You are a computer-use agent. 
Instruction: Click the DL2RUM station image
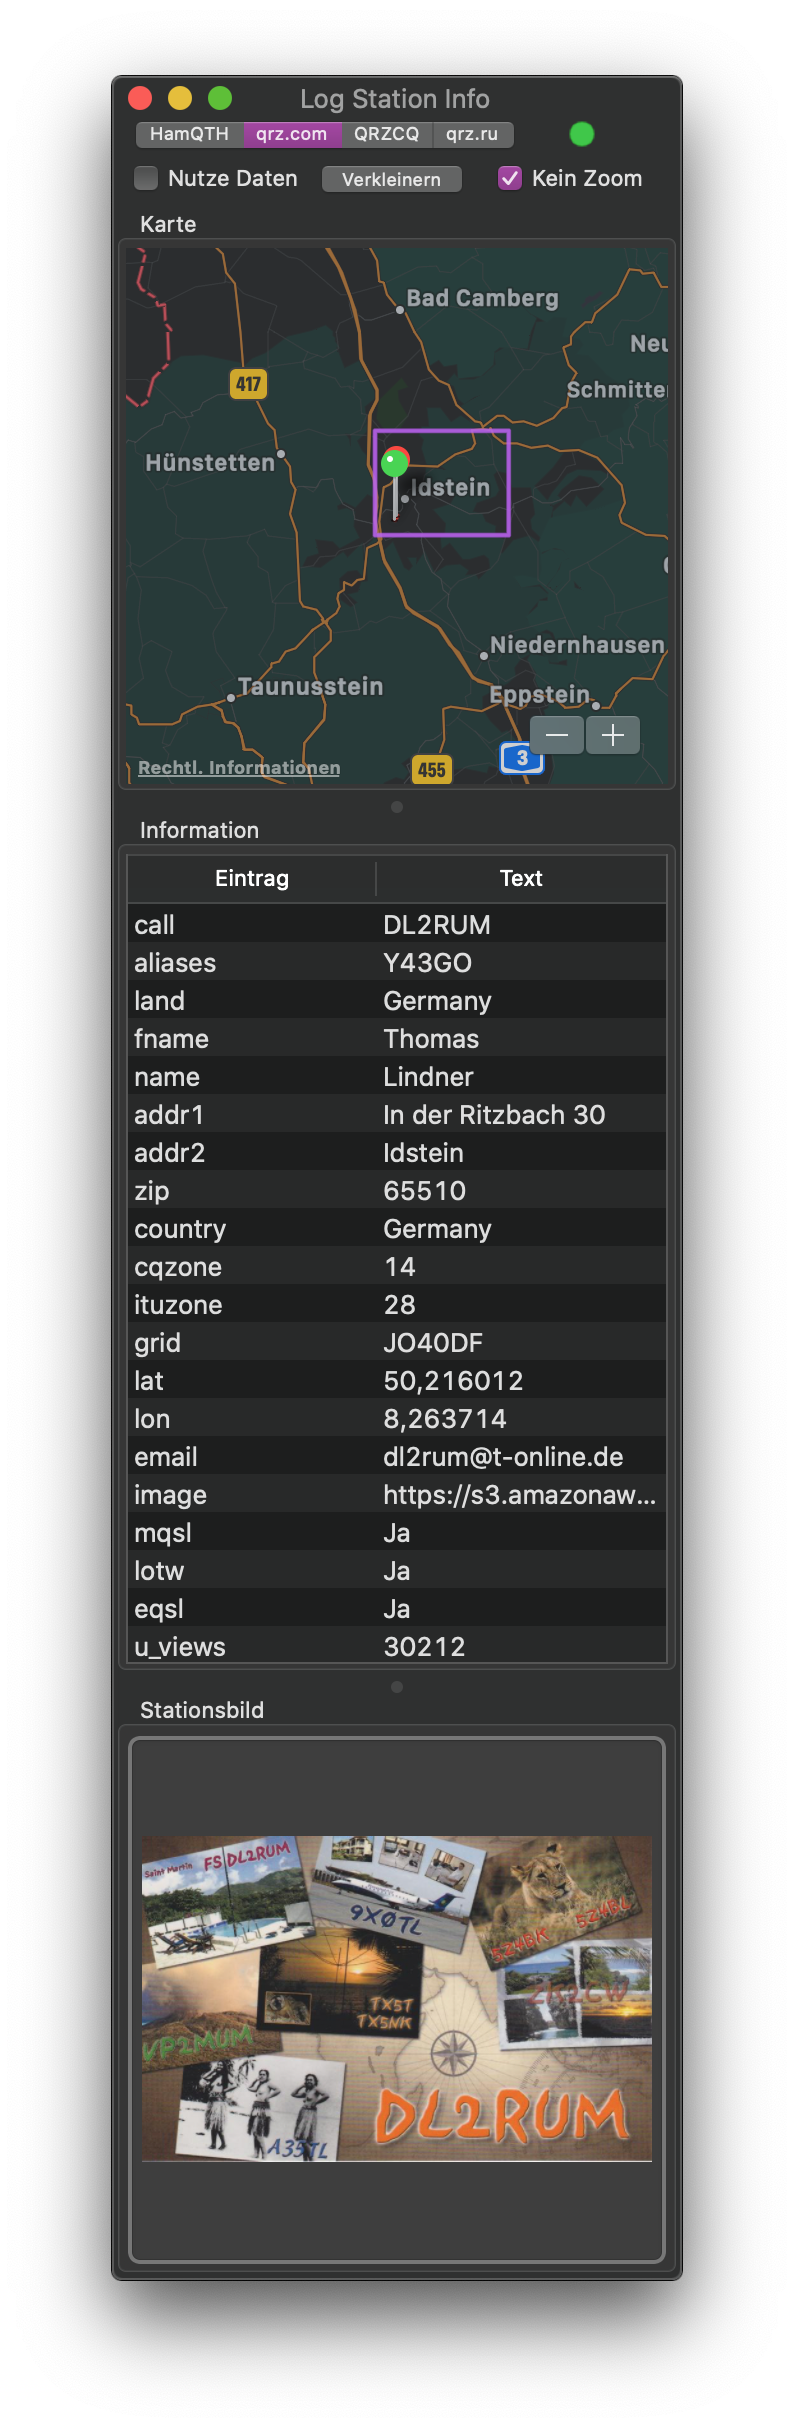click(x=397, y=1998)
